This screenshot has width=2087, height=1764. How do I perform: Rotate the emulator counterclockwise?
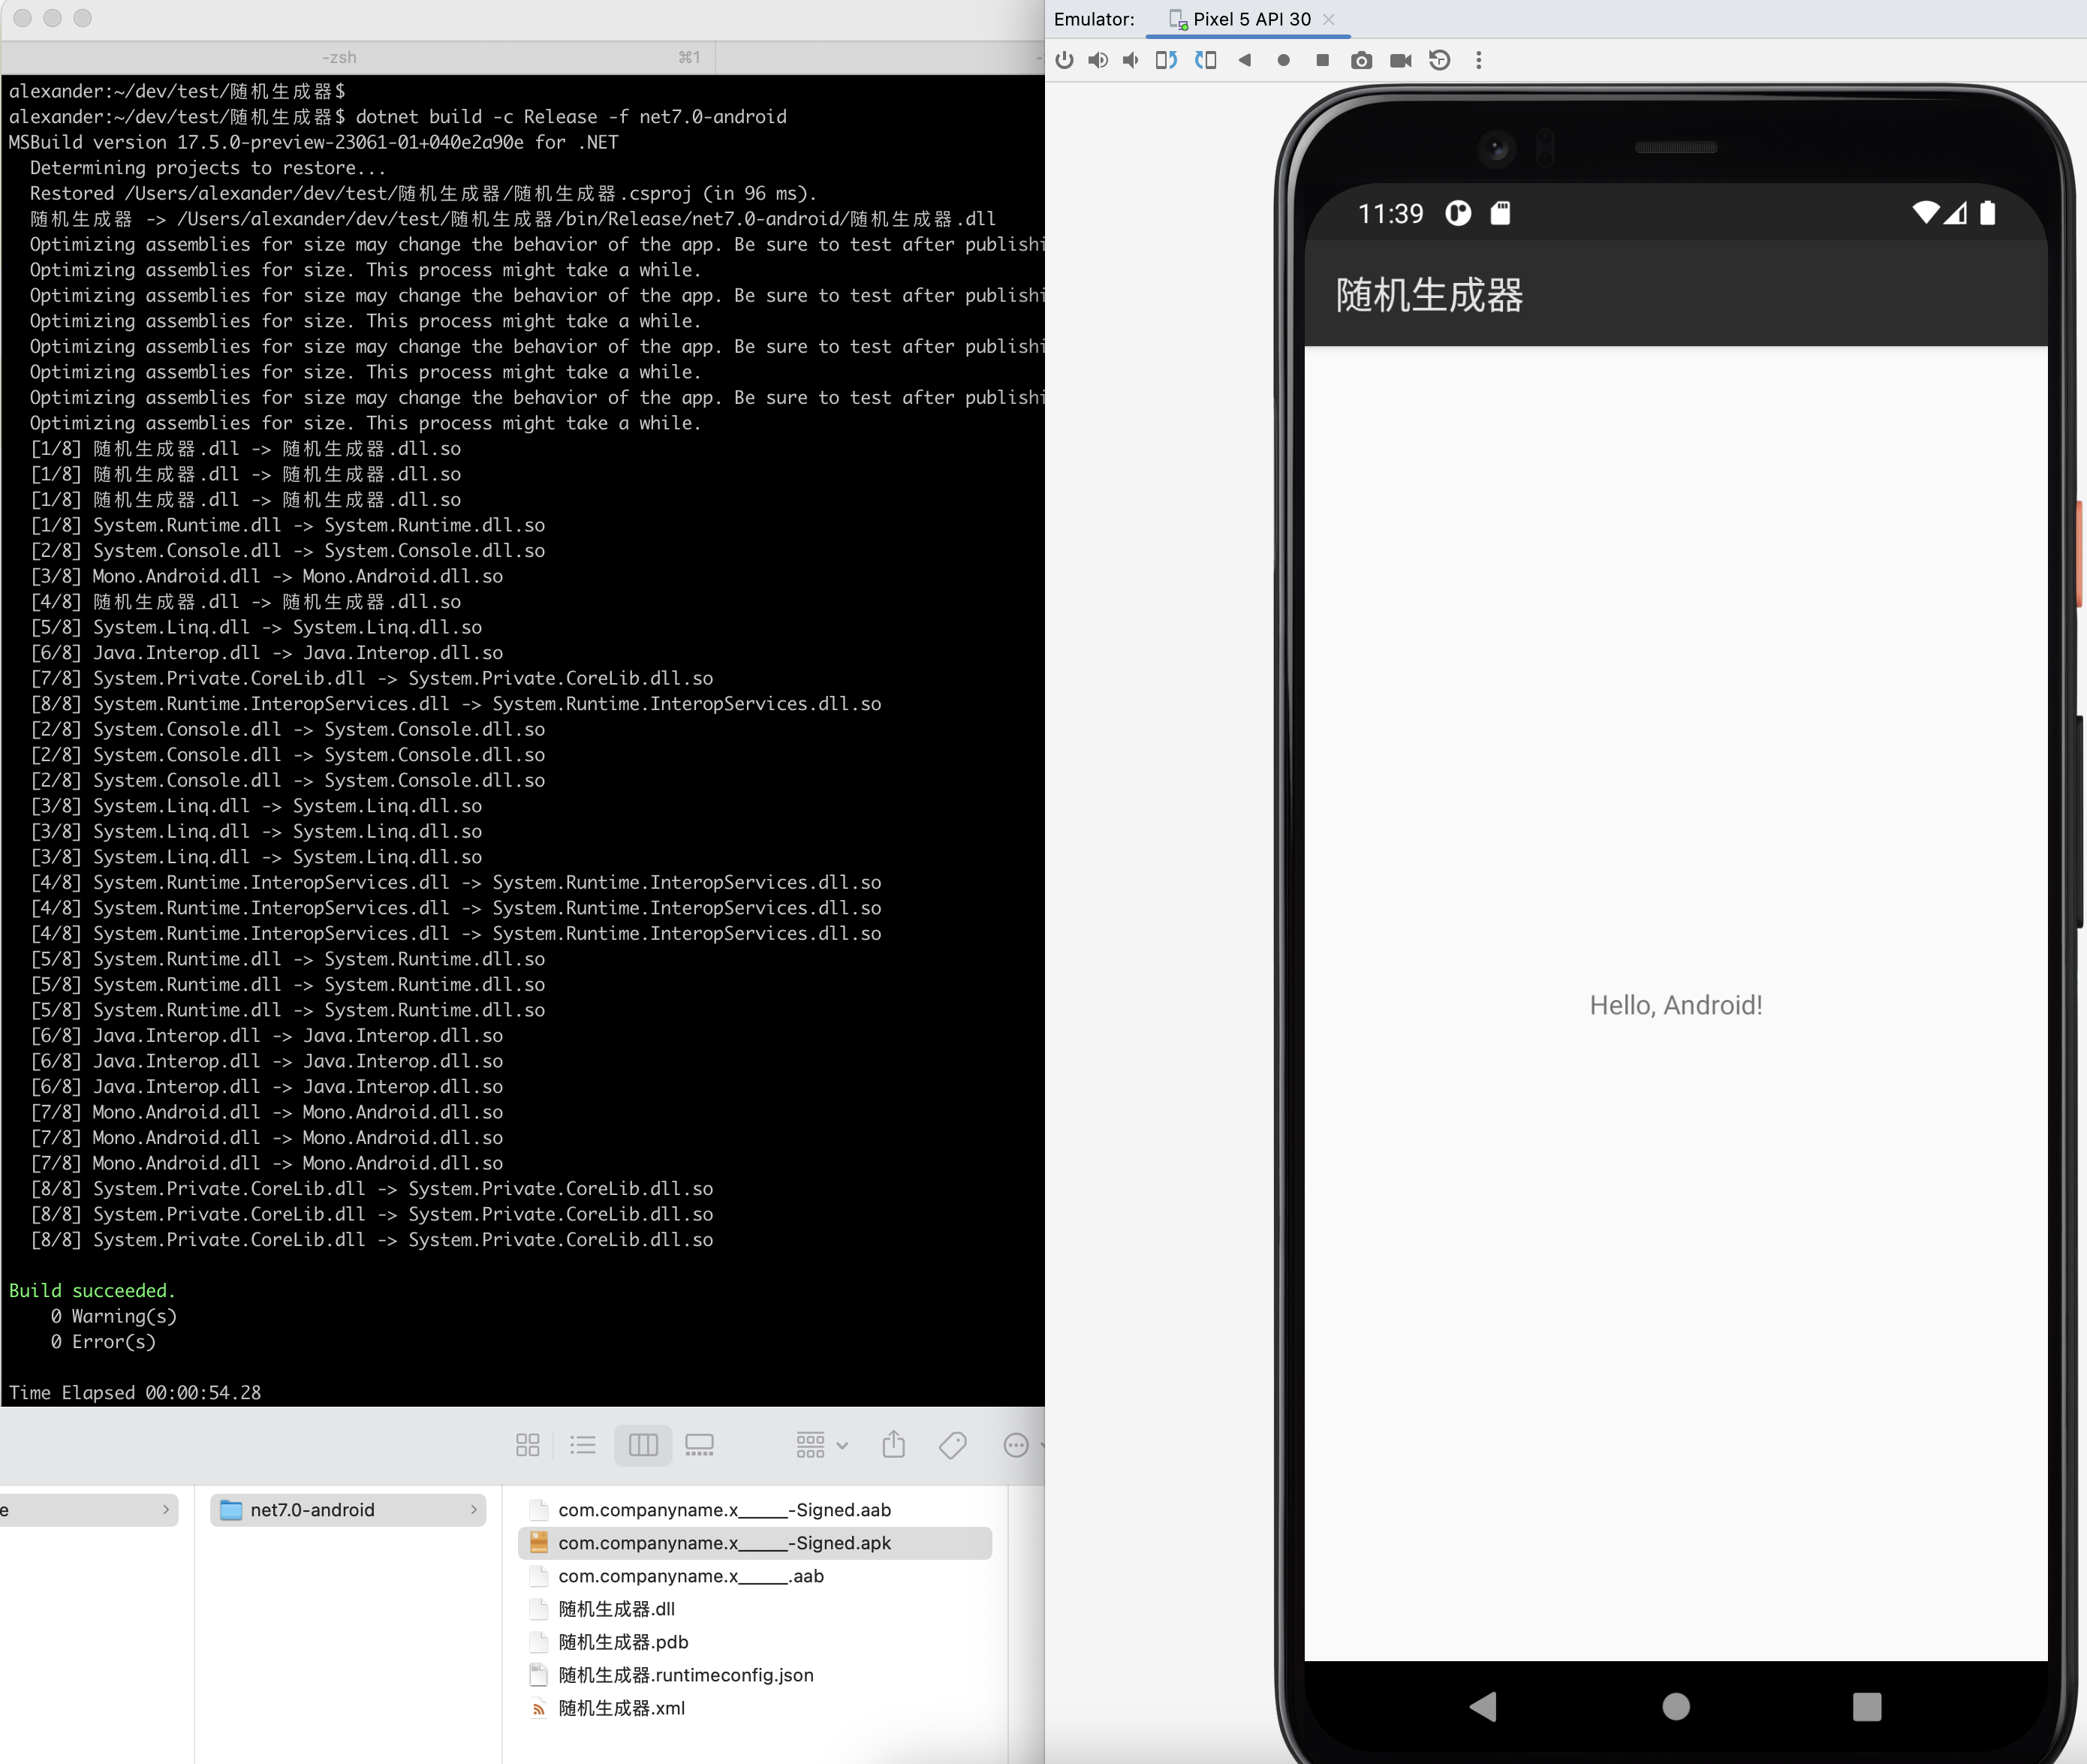pos(1166,60)
